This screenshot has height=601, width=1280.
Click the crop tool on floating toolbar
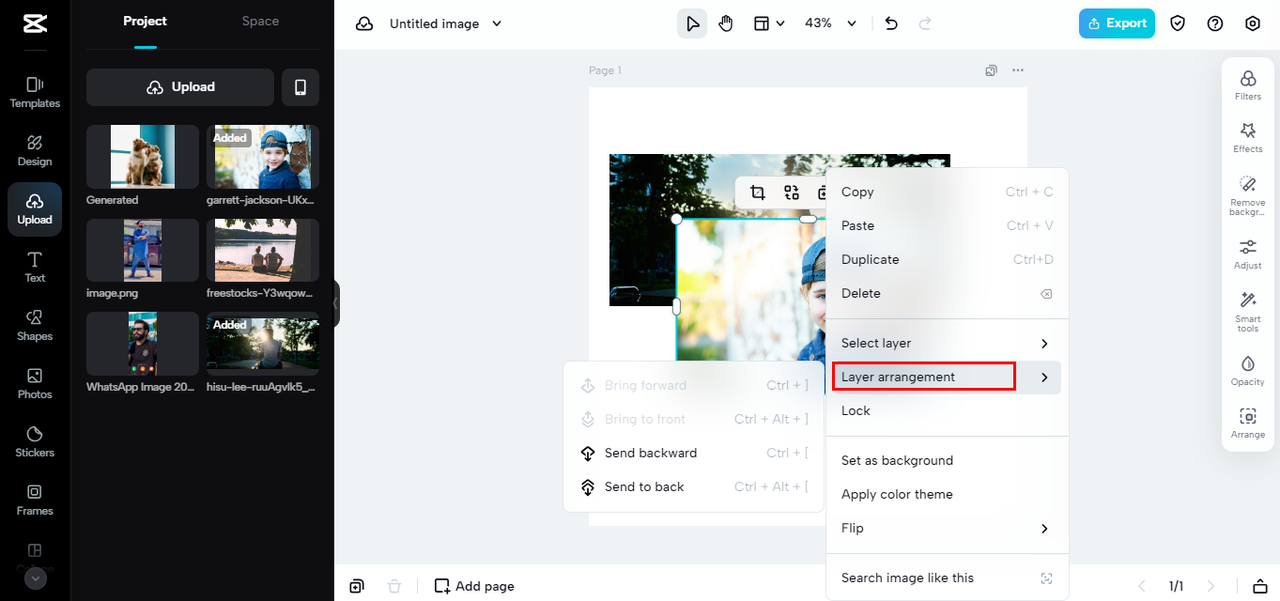(x=757, y=193)
